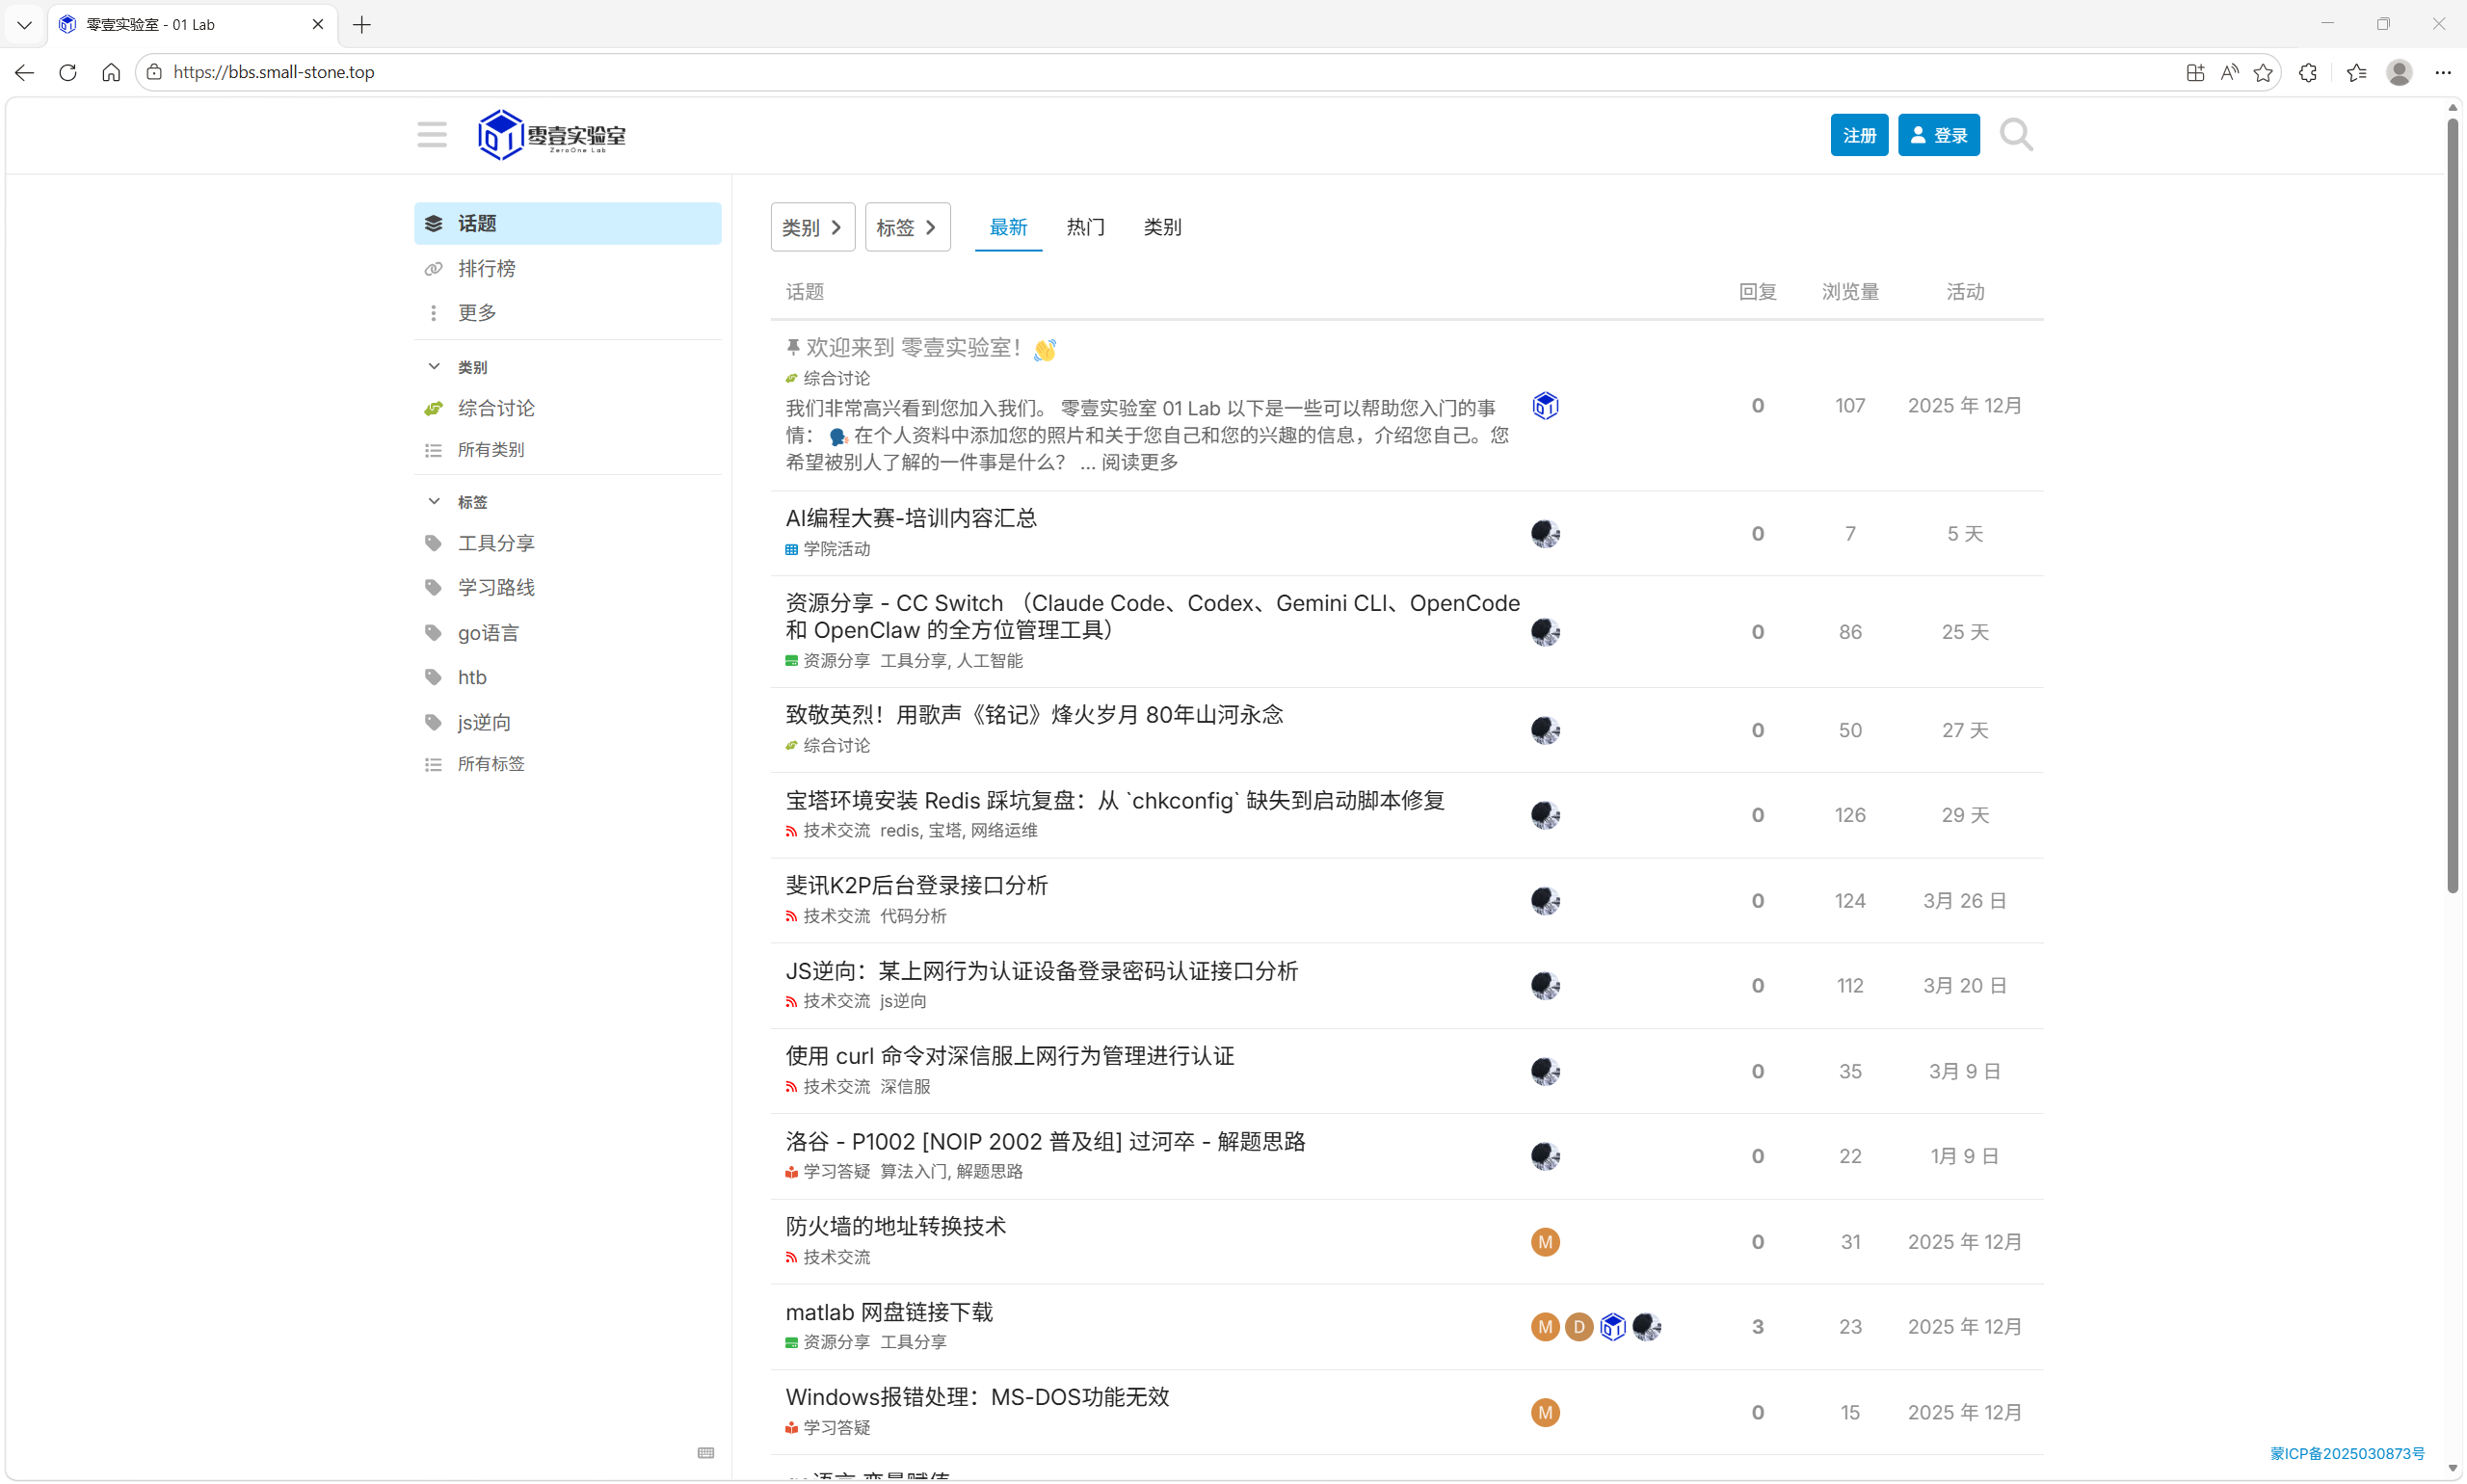Open the 算法入门 tag link
This screenshot has height=1484, width=2467.
913,1171
